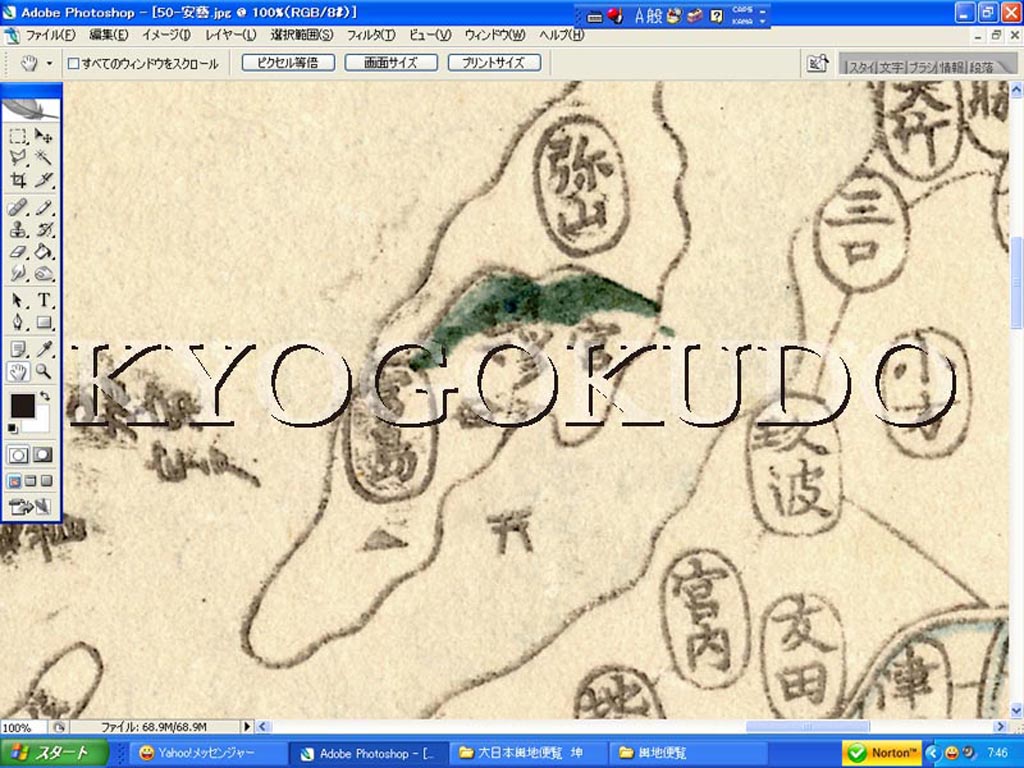
Task: Open the ヘルプ menu
Action: [x=561, y=35]
